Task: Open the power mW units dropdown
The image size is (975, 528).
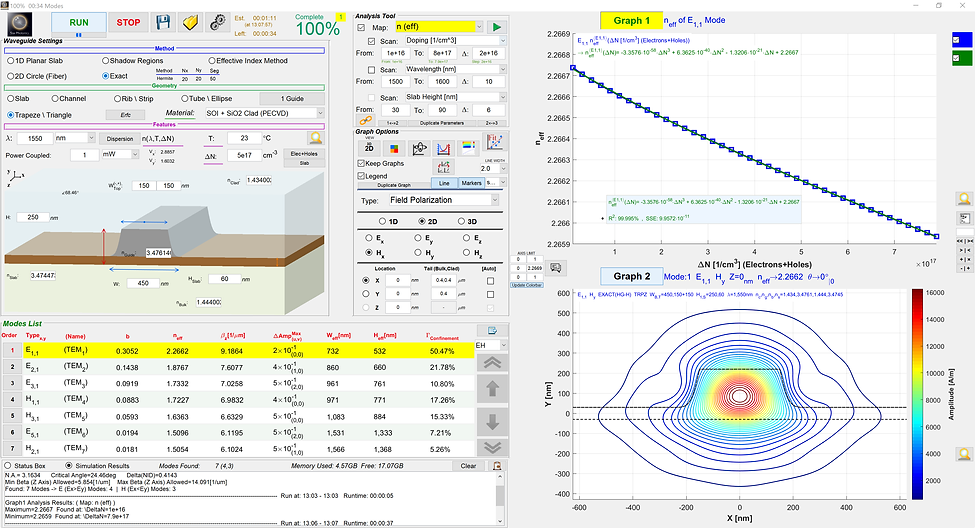Action: coord(135,154)
